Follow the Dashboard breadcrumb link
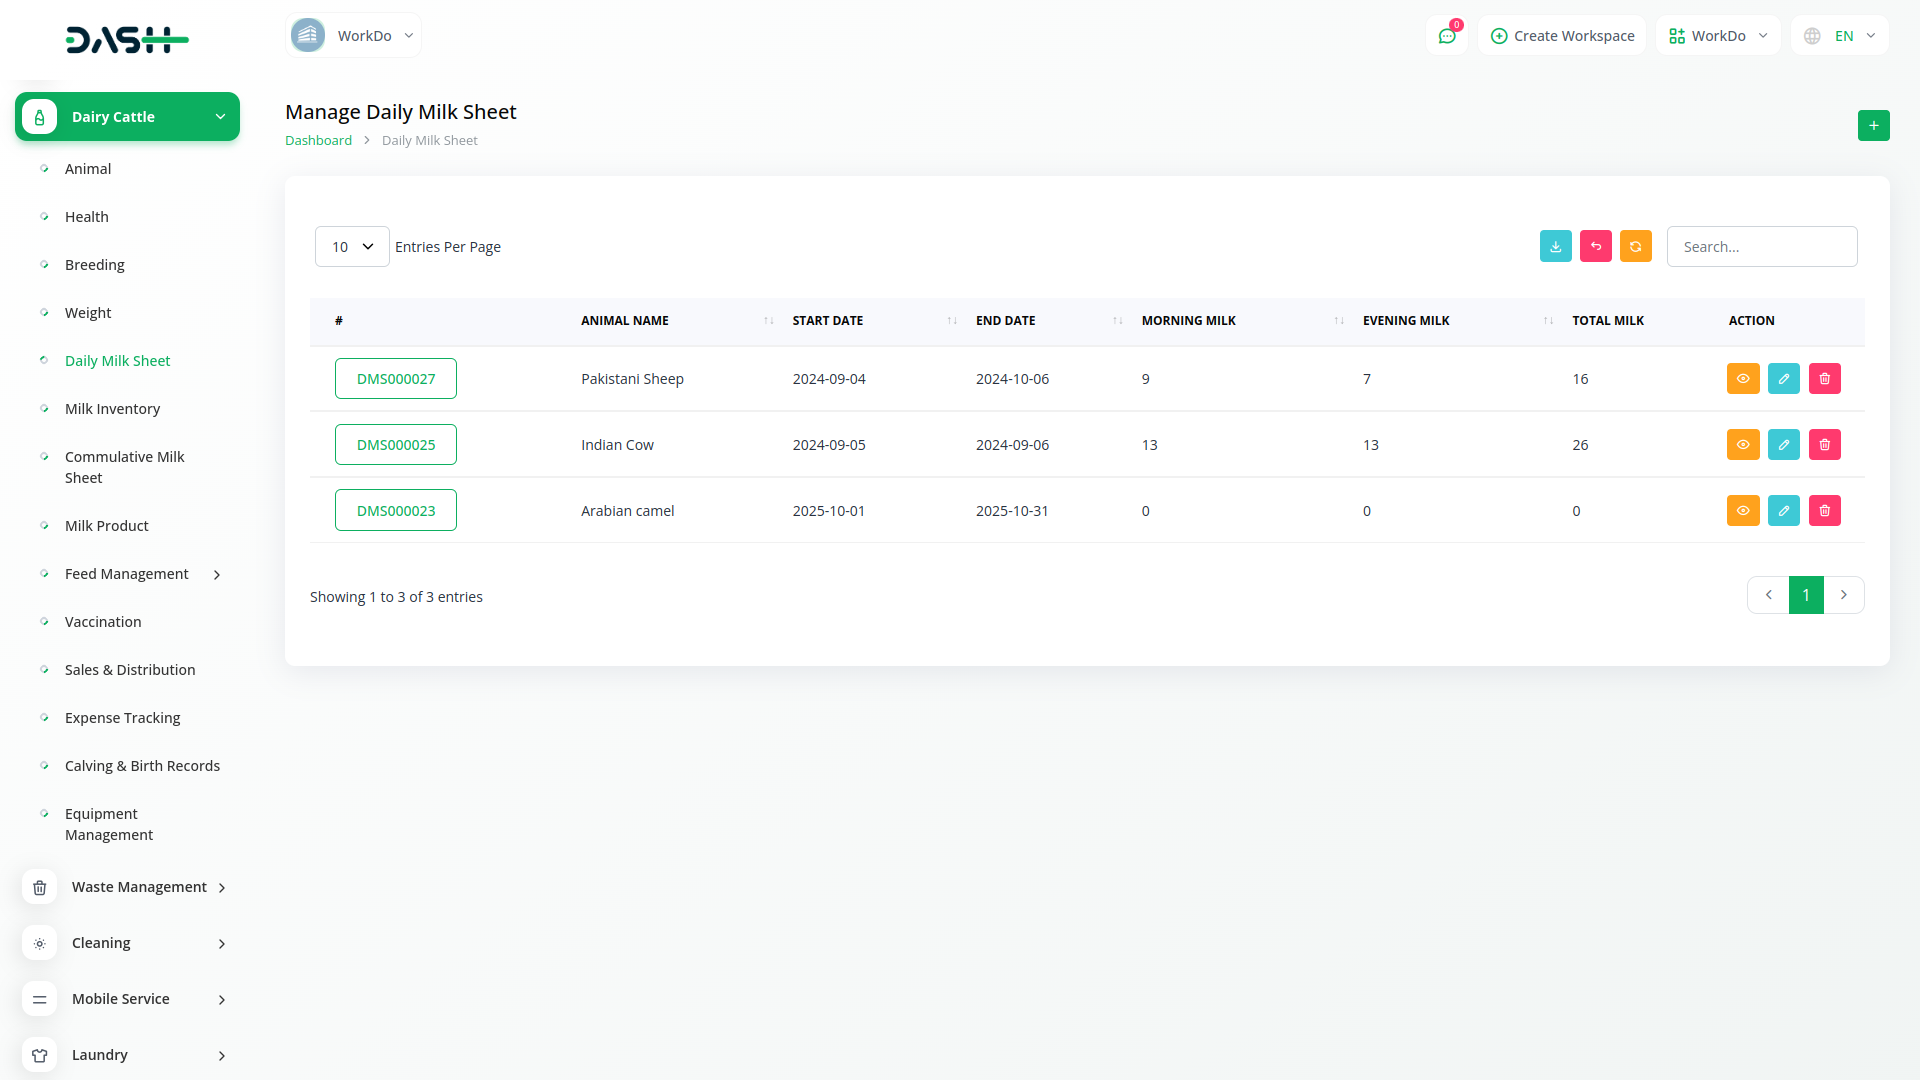This screenshot has height=1080, width=1920. tap(318, 141)
